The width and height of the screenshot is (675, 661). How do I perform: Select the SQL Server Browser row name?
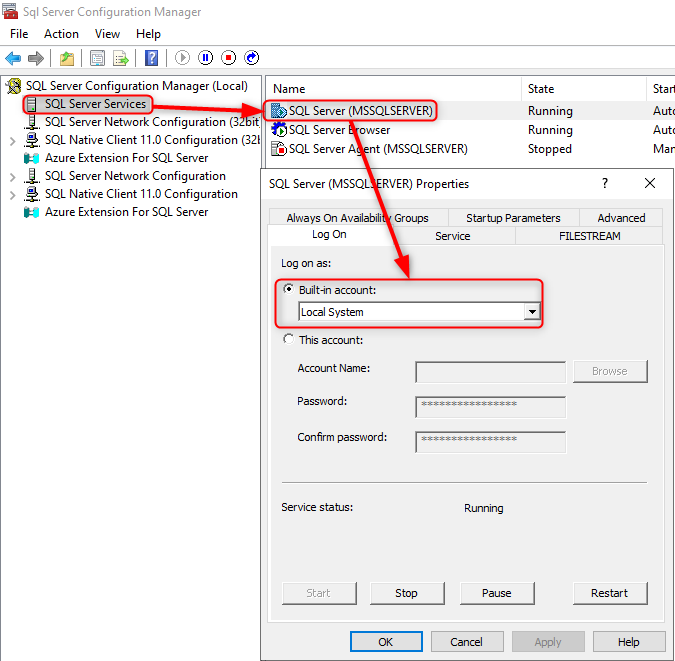click(x=339, y=130)
